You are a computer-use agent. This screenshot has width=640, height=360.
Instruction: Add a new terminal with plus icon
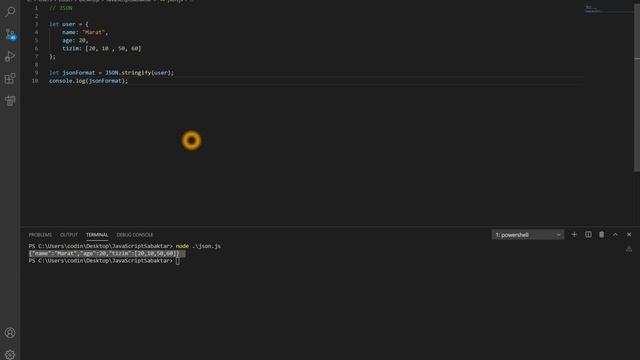click(574, 235)
